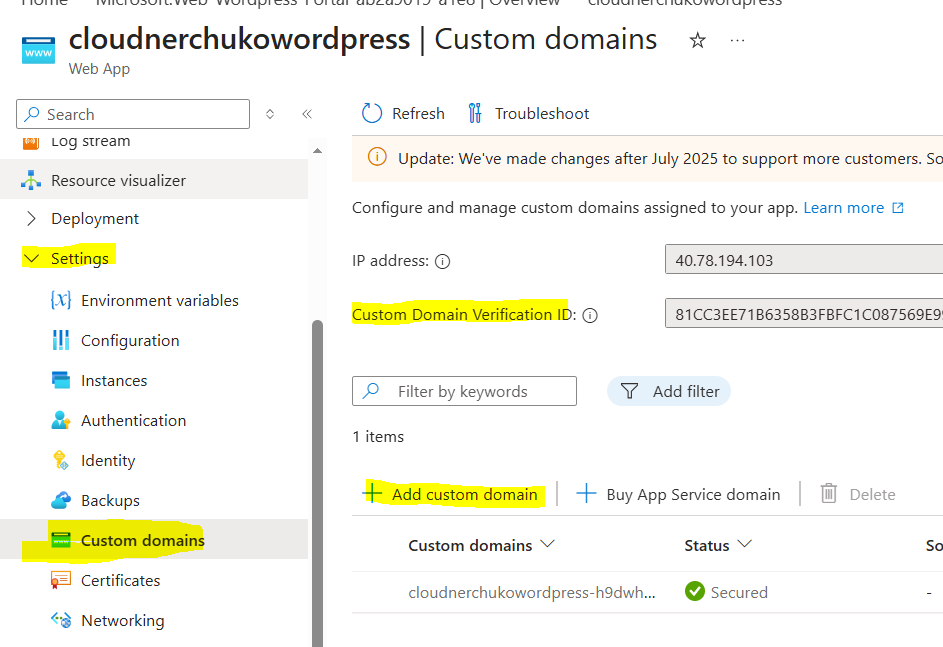Click the Environment variables icon
943x647 pixels.
click(x=61, y=299)
